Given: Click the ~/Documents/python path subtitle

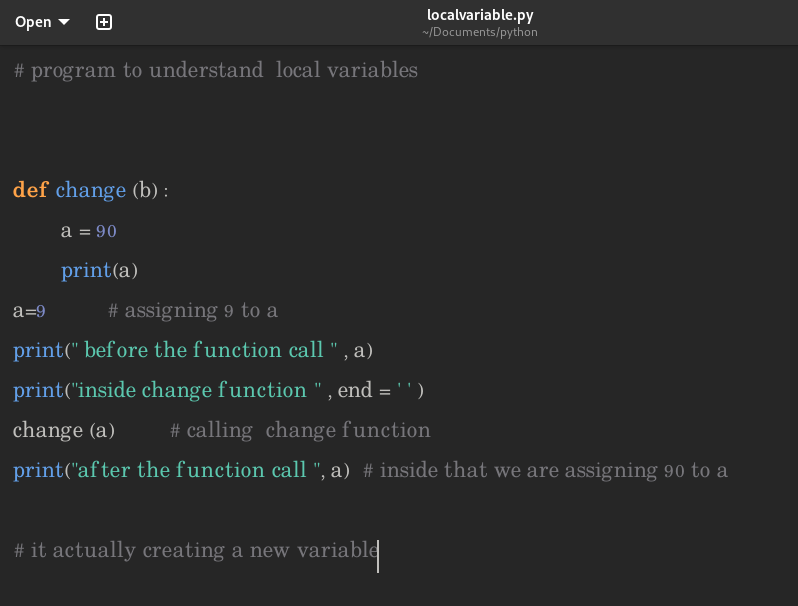Looking at the screenshot, I should point(479,32).
